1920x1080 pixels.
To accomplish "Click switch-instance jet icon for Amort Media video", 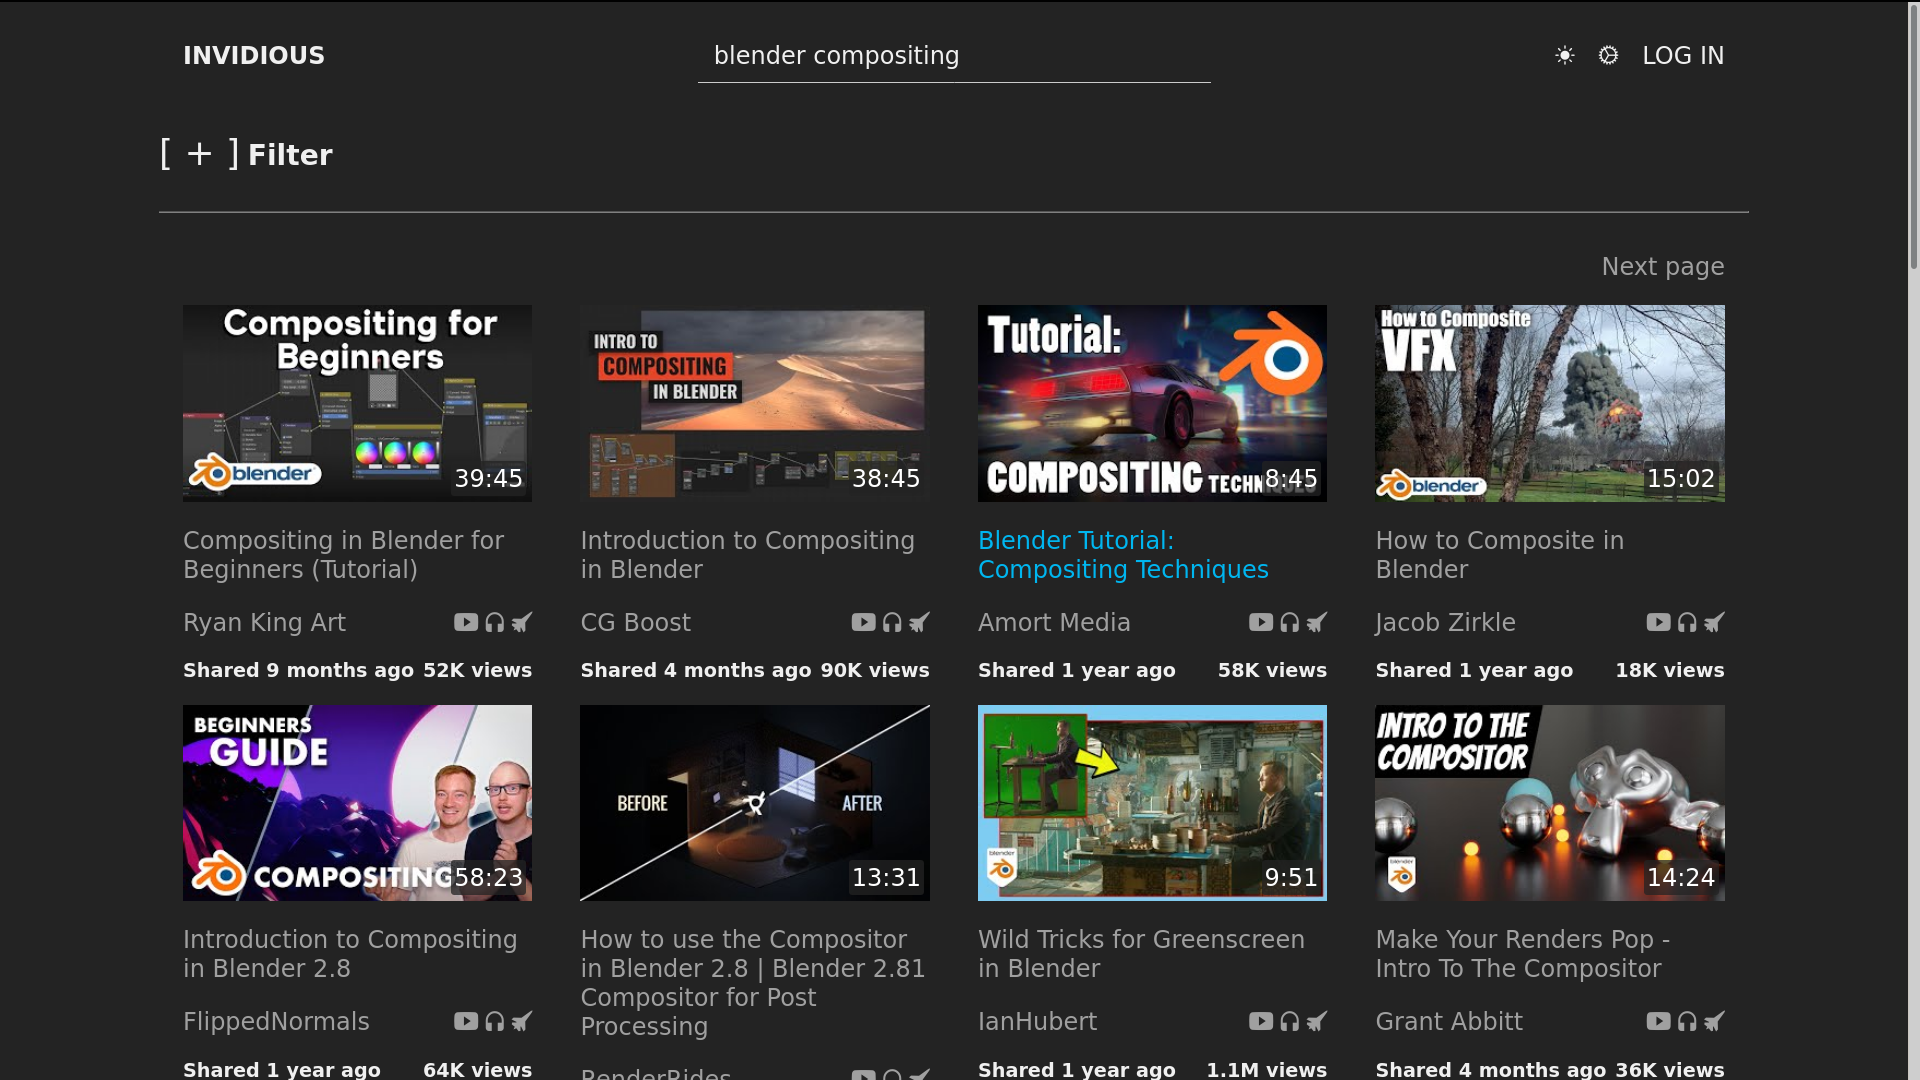I will [x=1317, y=622].
